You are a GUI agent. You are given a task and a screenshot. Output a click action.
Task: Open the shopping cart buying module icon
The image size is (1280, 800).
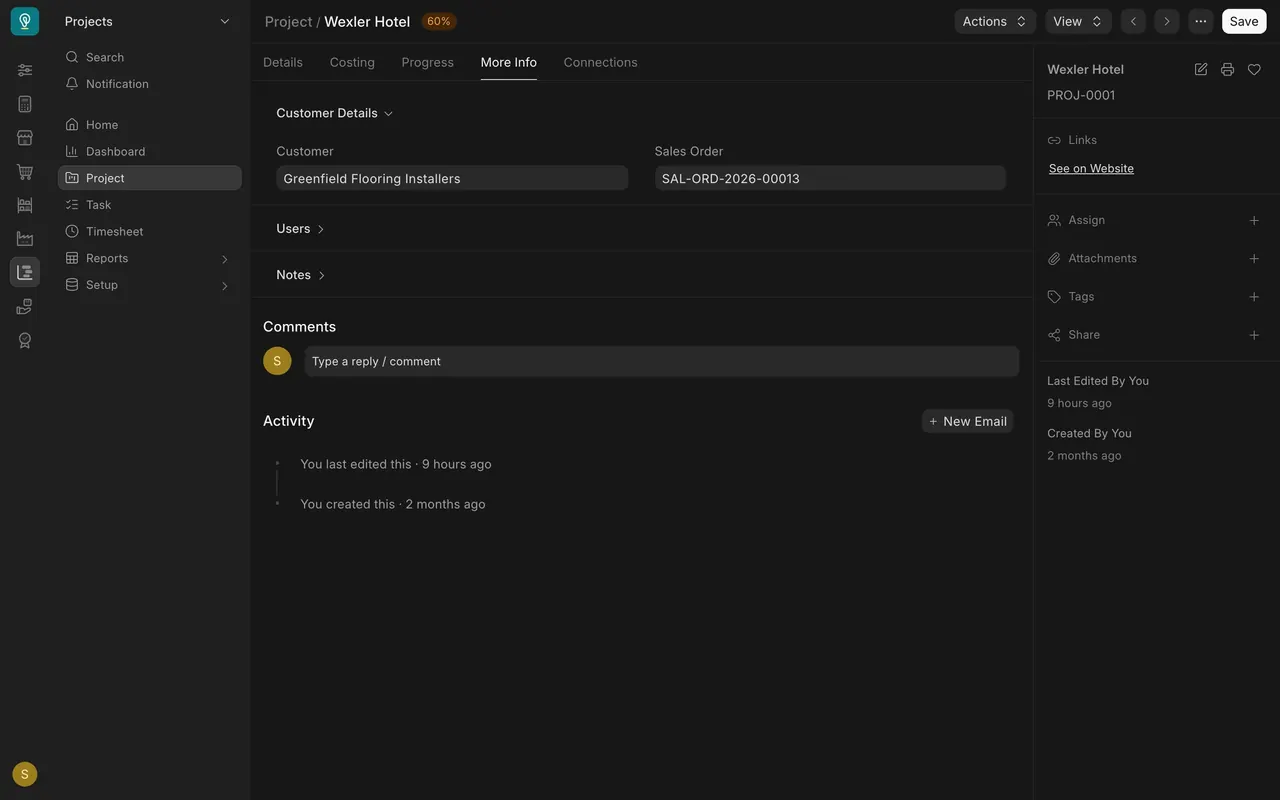coord(25,172)
